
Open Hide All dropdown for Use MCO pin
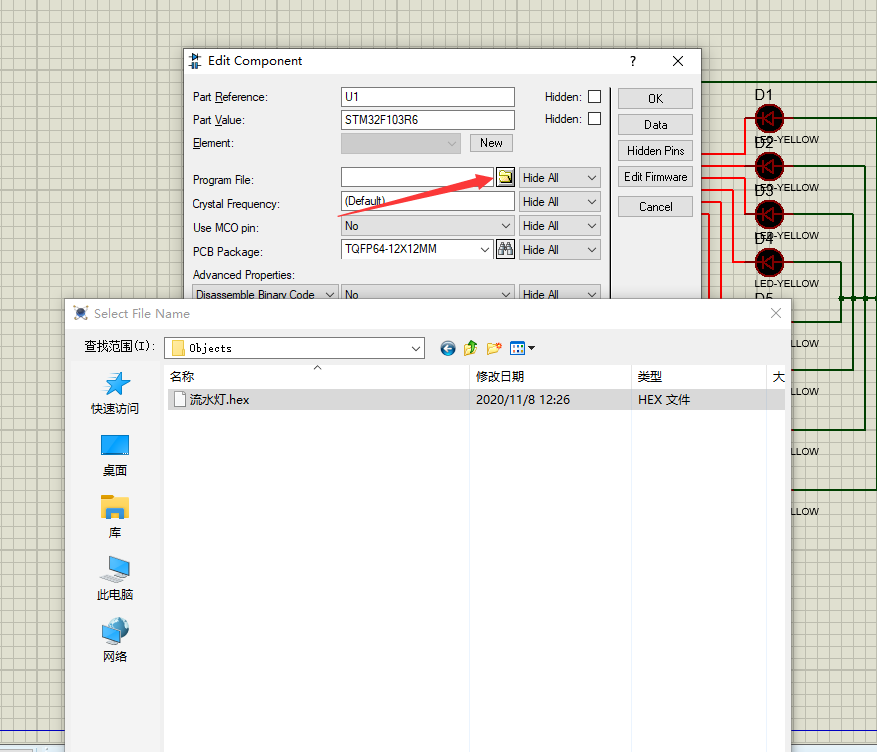(x=559, y=226)
